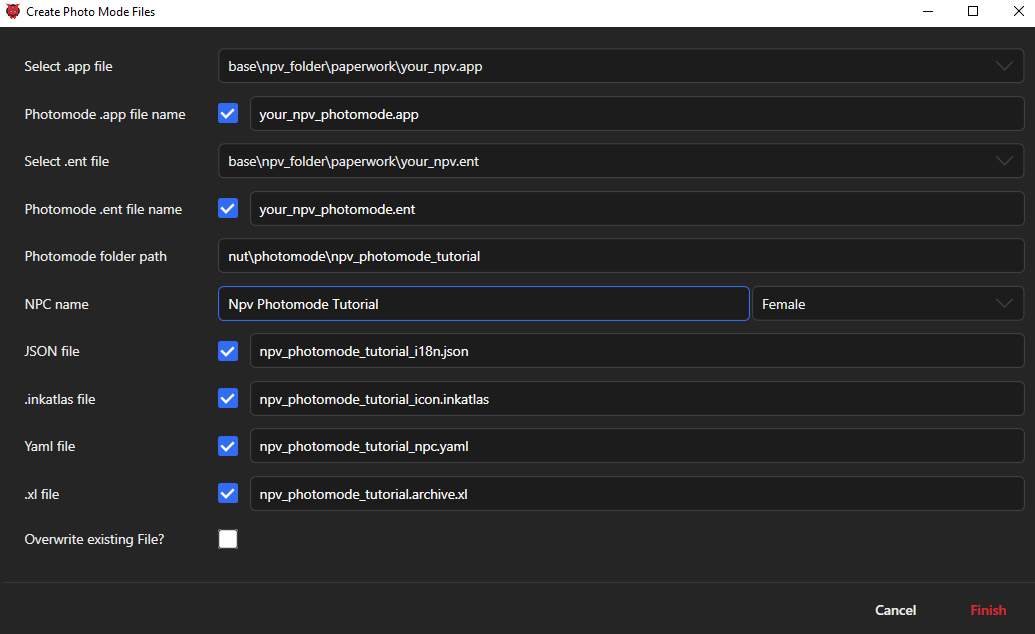Edit the Photomode folder path field
The height and width of the screenshot is (634, 1035).
(620, 256)
